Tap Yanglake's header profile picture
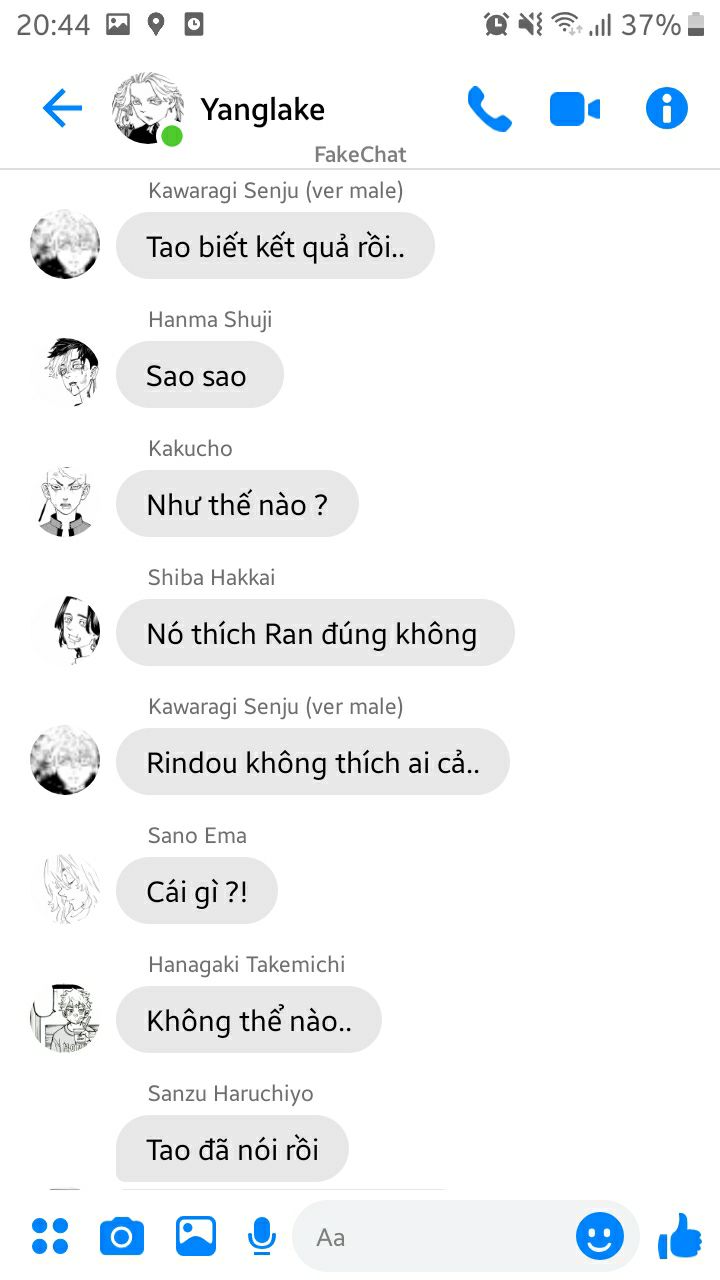720x1280 pixels. coord(148,107)
